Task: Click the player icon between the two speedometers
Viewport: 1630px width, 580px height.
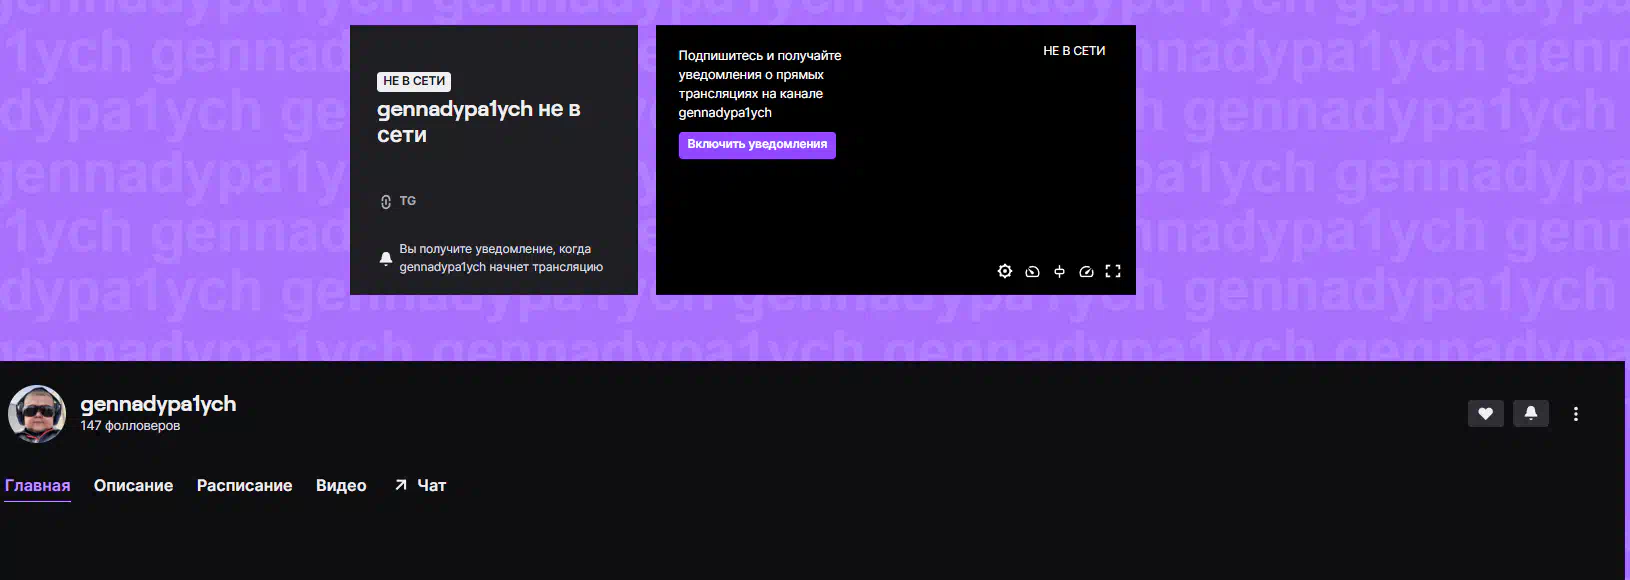Action: point(1059,271)
